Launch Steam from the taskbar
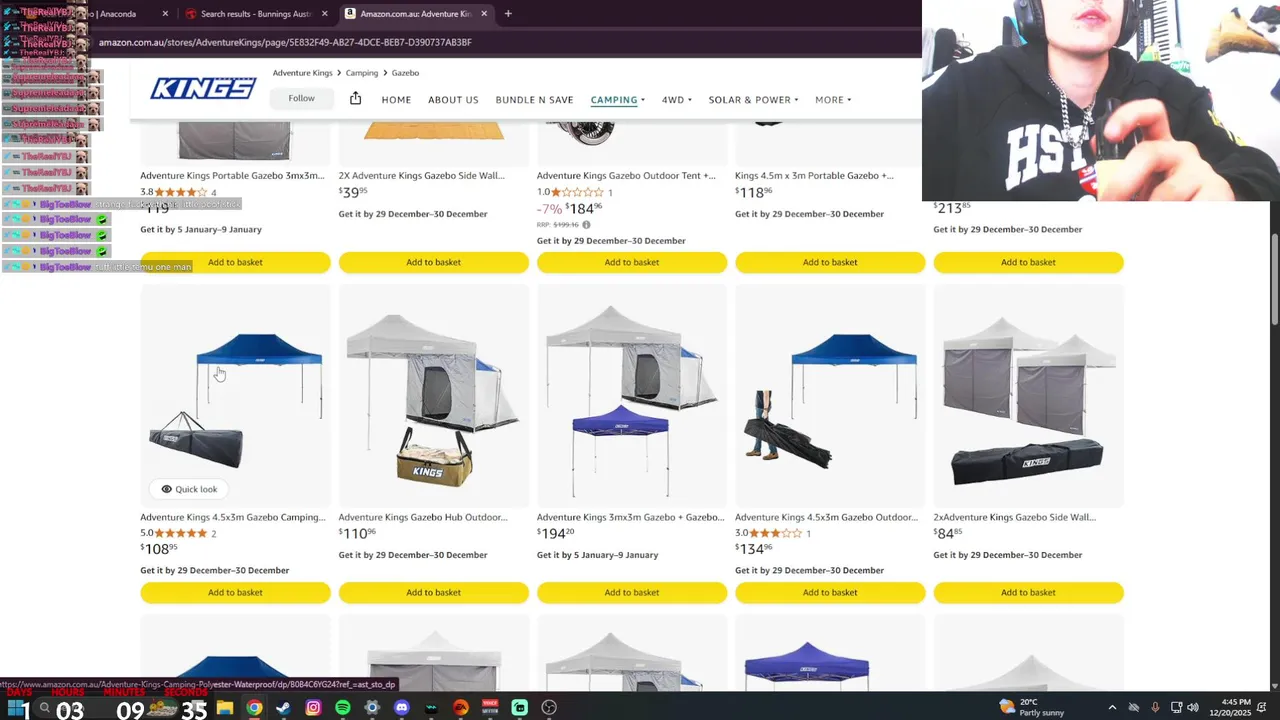Viewport: 1280px width, 720px height. click(284, 707)
